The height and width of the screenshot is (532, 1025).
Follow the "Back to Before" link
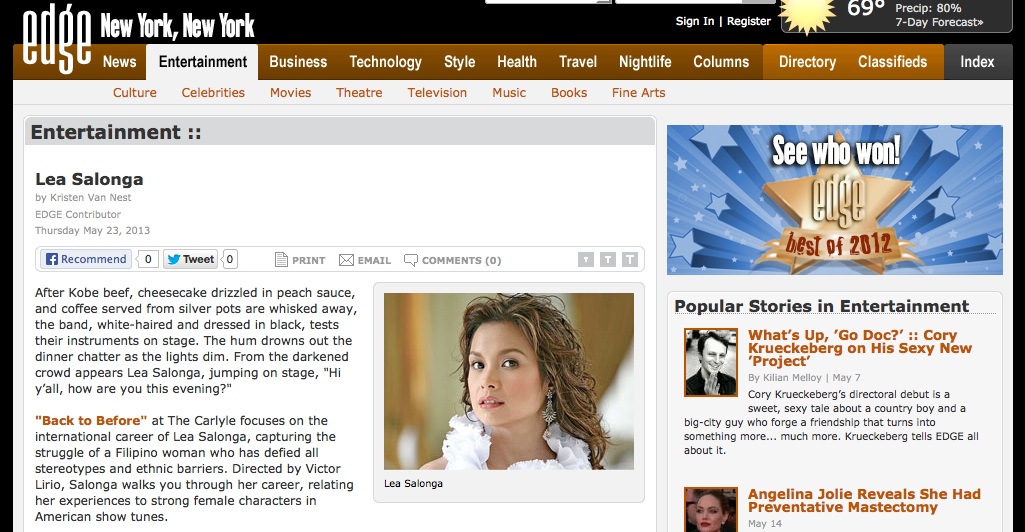[91, 421]
